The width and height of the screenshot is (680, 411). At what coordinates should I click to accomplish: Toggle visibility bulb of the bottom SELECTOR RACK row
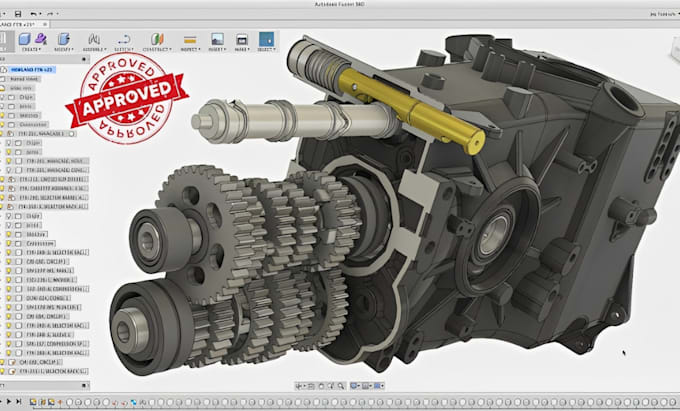[3, 372]
